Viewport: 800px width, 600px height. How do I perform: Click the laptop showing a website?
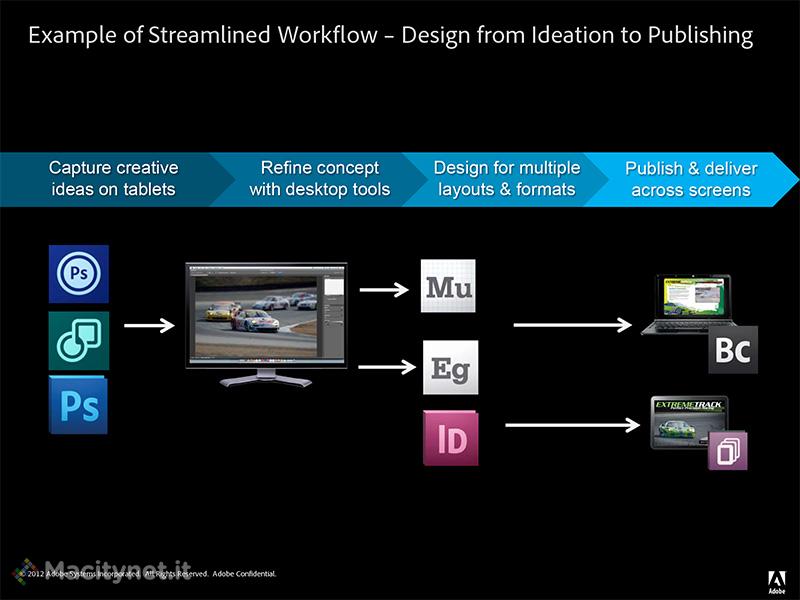pyautogui.click(x=689, y=305)
